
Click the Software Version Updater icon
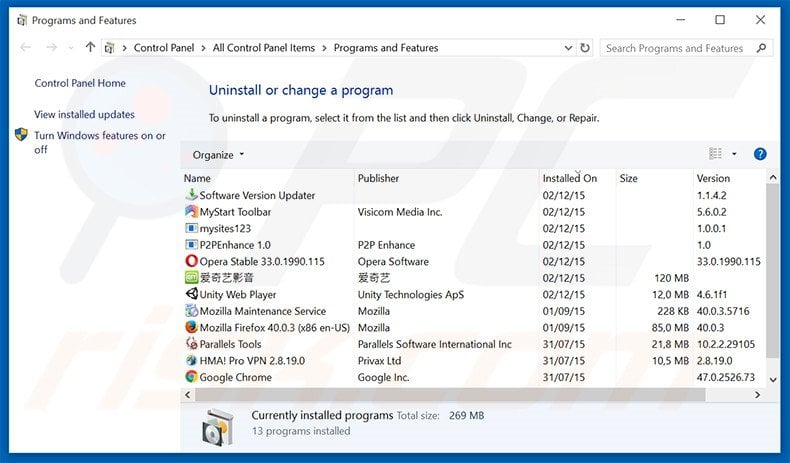(x=191, y=194)
